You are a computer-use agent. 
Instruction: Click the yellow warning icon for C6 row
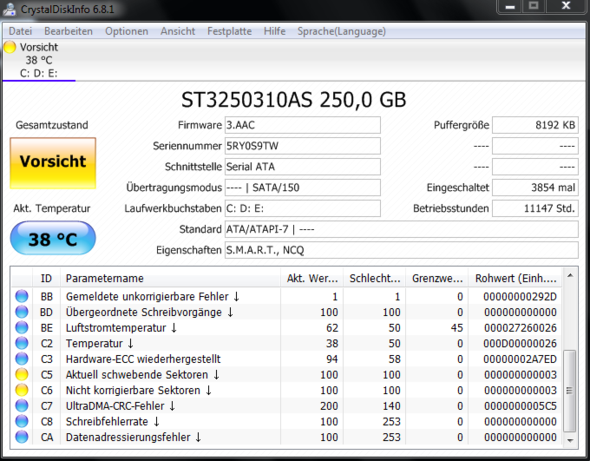pyautogui.click(x=22, y=390)
